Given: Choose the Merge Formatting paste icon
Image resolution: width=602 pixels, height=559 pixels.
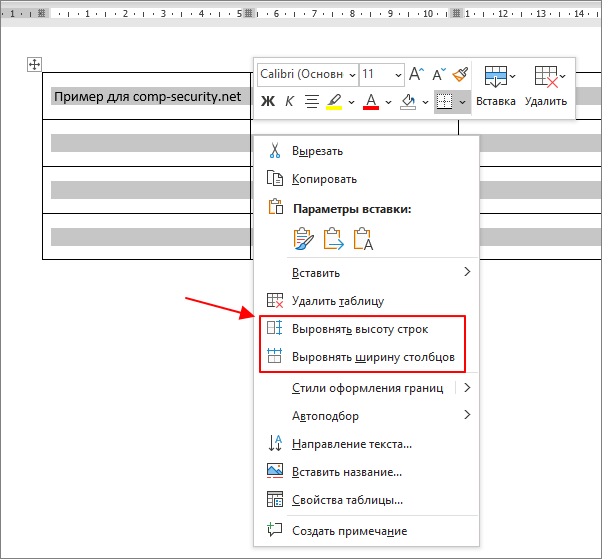Looking at the screenshot, I should click(x=333, y=238).
